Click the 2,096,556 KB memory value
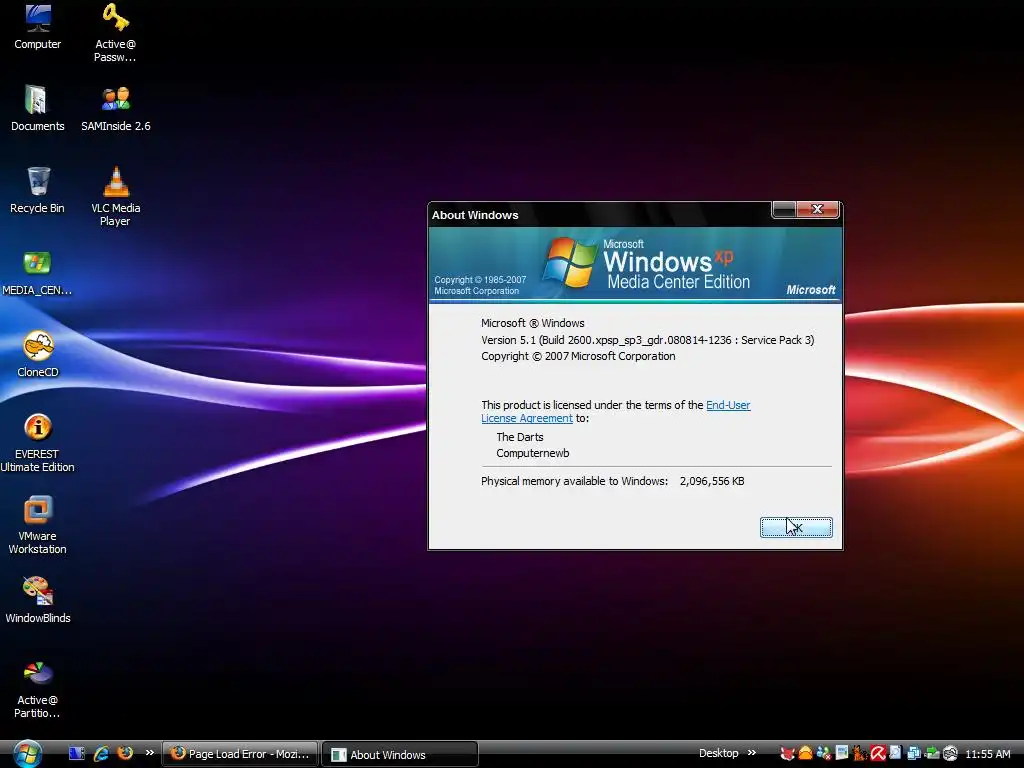The width and height of the screenshot is (1024, 768). click(712, 481)
